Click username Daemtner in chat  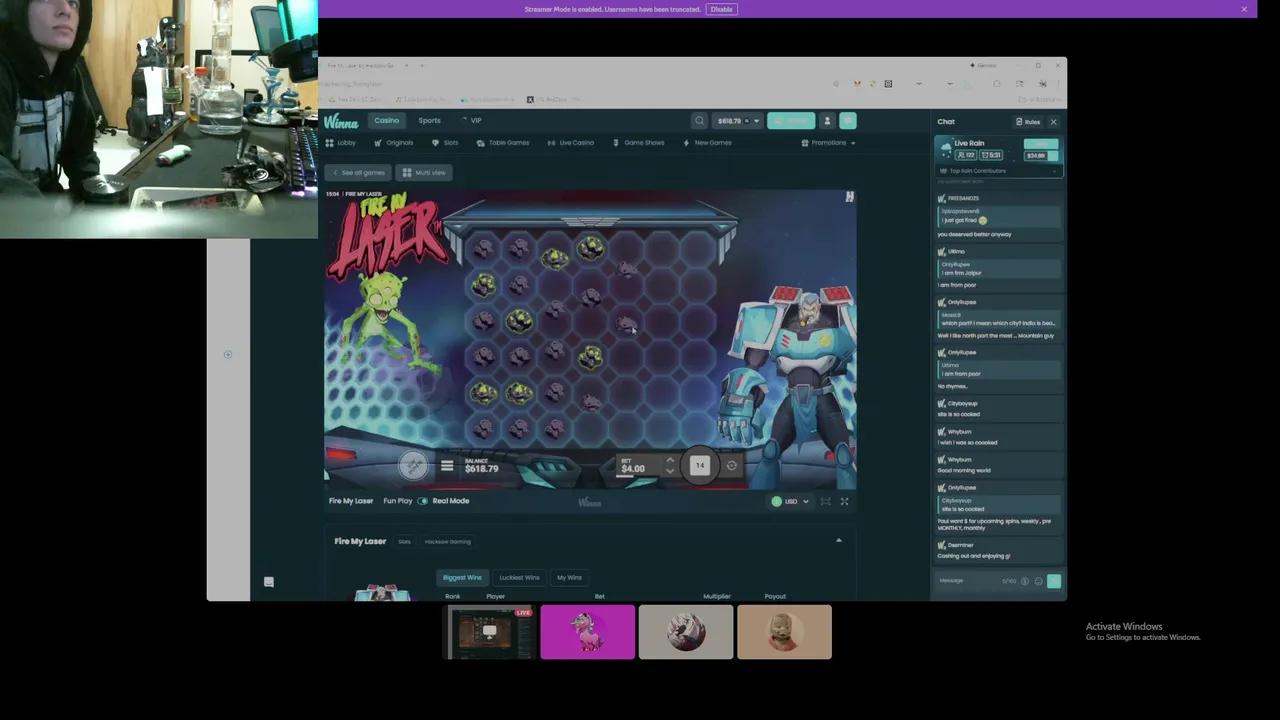point(960,545)
